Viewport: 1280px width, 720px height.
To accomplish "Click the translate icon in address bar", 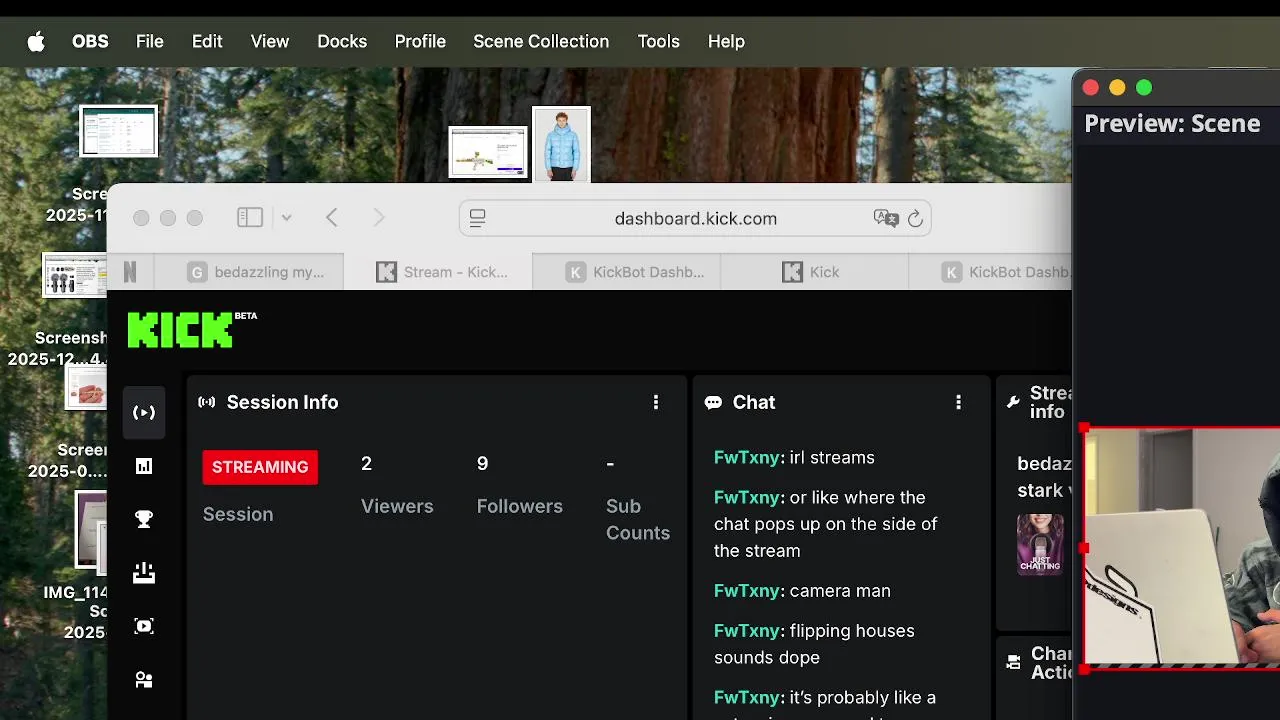I will tap(886, 218).
